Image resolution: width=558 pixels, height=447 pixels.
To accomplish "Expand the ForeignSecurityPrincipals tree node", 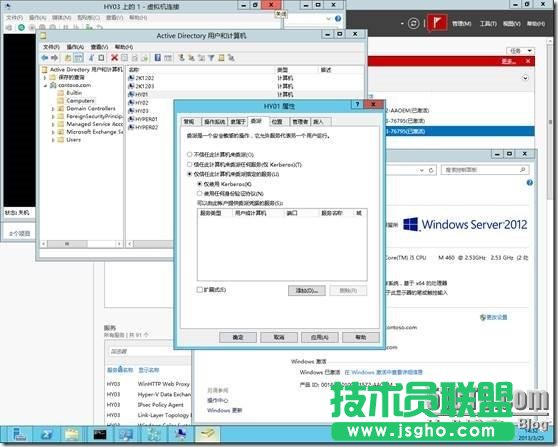I will (53, 116).
